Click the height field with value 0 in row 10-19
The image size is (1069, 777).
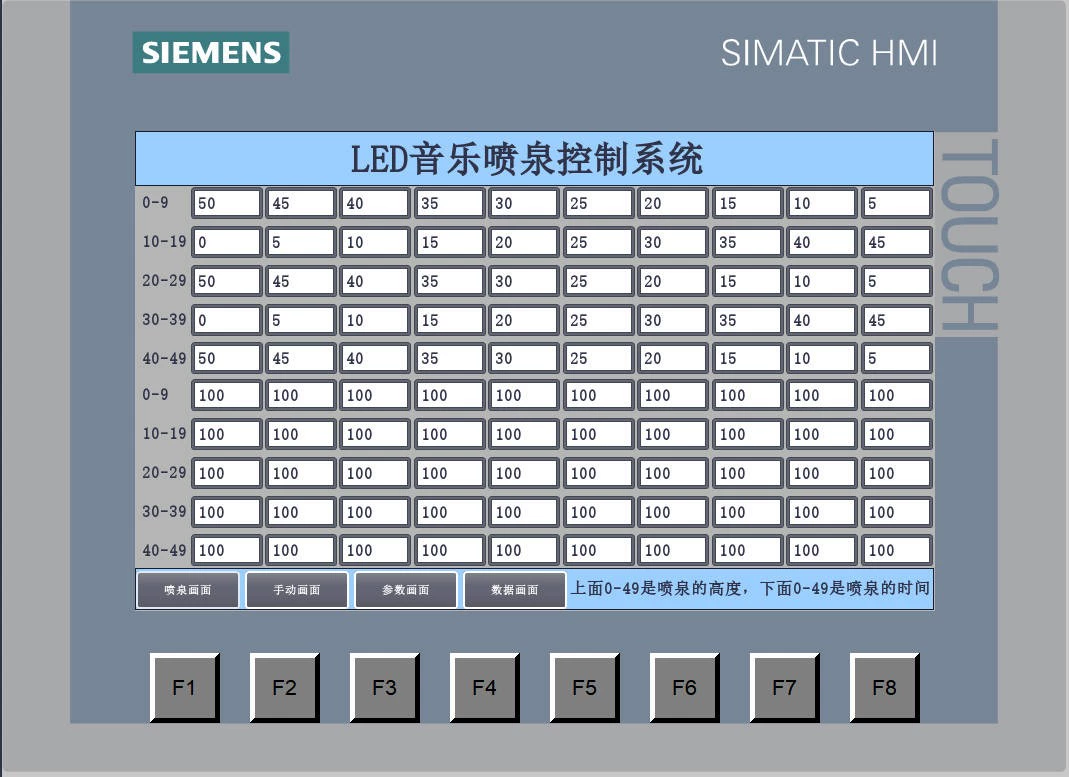point(226,241)
